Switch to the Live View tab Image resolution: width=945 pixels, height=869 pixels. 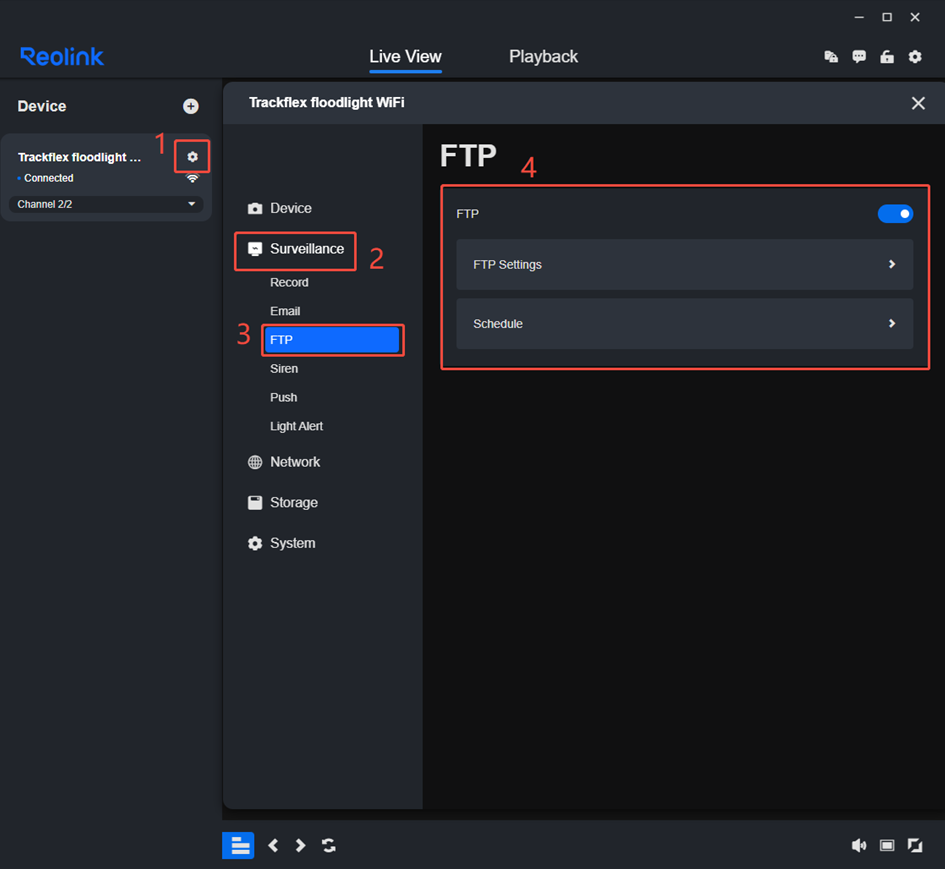pos(405,57)
